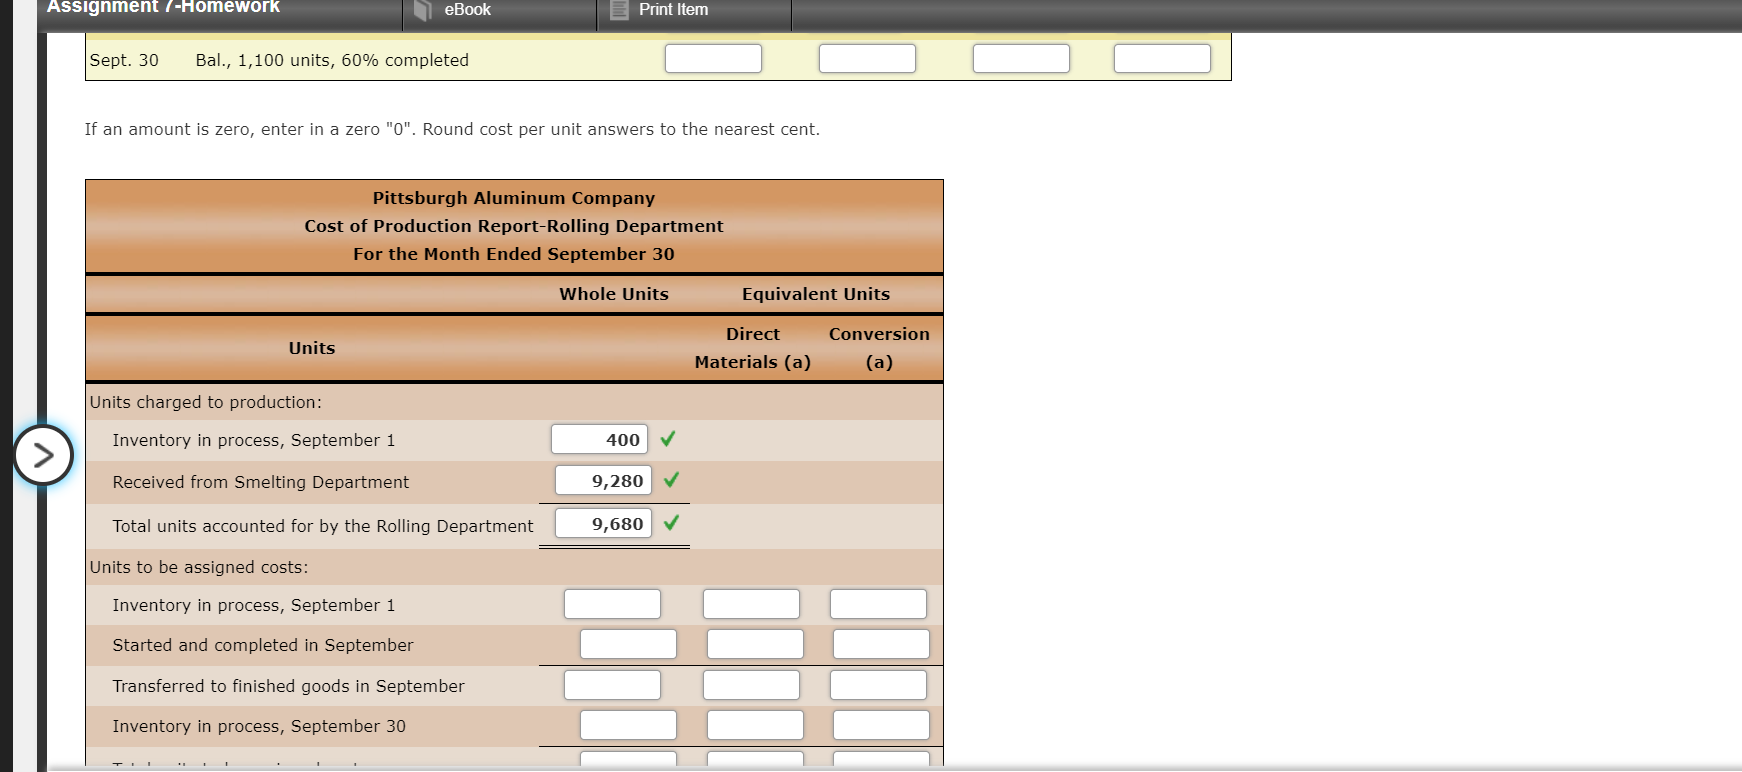Select Received from Smelting Department units field
Viewport: 1742px width, 772px height.
point(603,480)
